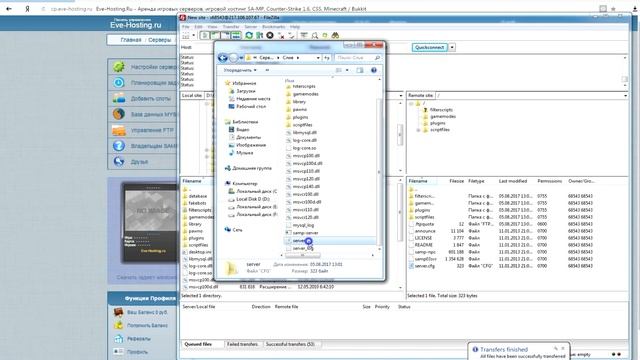Sort remote list by Filesize column
The width and height of the screenshot is (640, 360).
point(456,181)
